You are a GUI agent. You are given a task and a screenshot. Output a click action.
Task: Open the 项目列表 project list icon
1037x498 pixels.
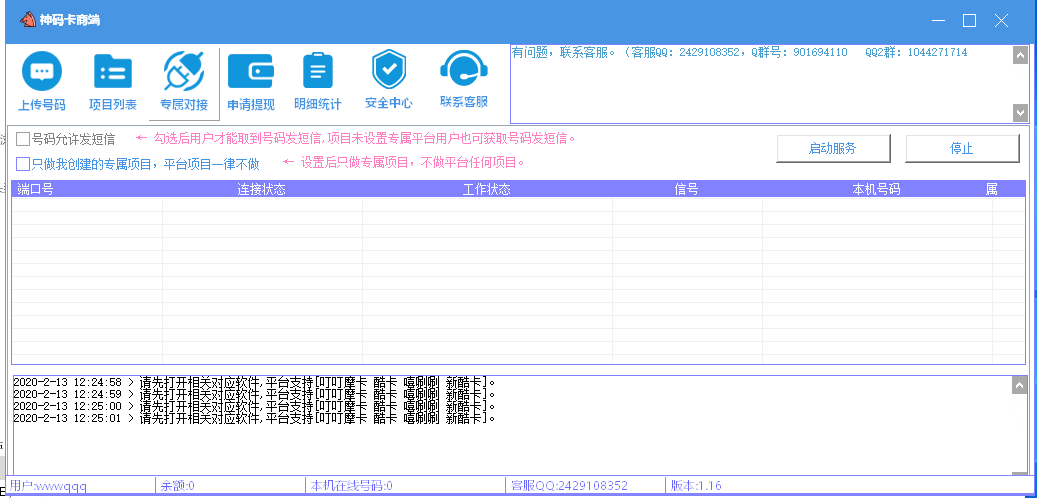tap(113, 72)
